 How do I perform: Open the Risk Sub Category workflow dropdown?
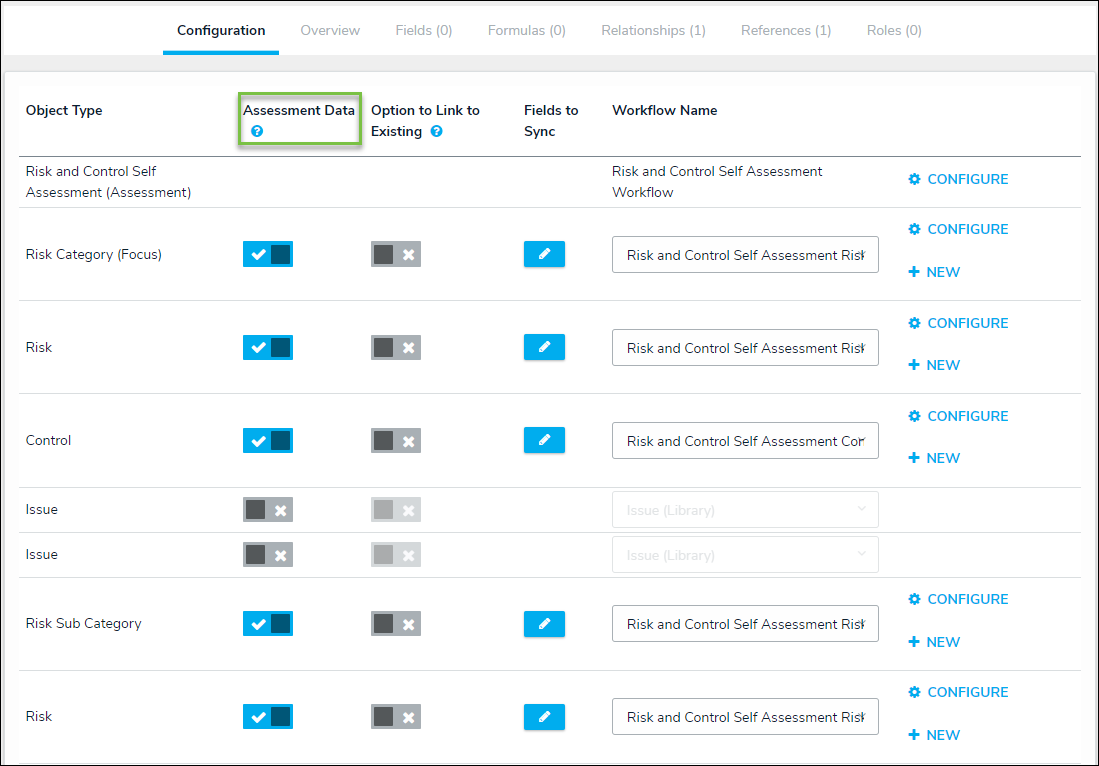[x=745, y=624]
